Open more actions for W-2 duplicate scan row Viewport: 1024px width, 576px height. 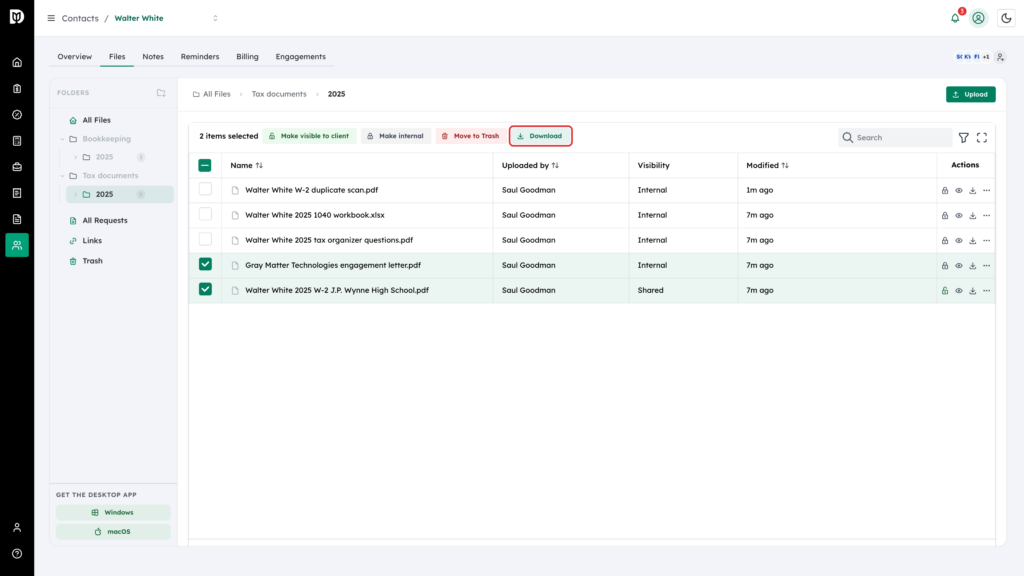click(x=987, y=191)
